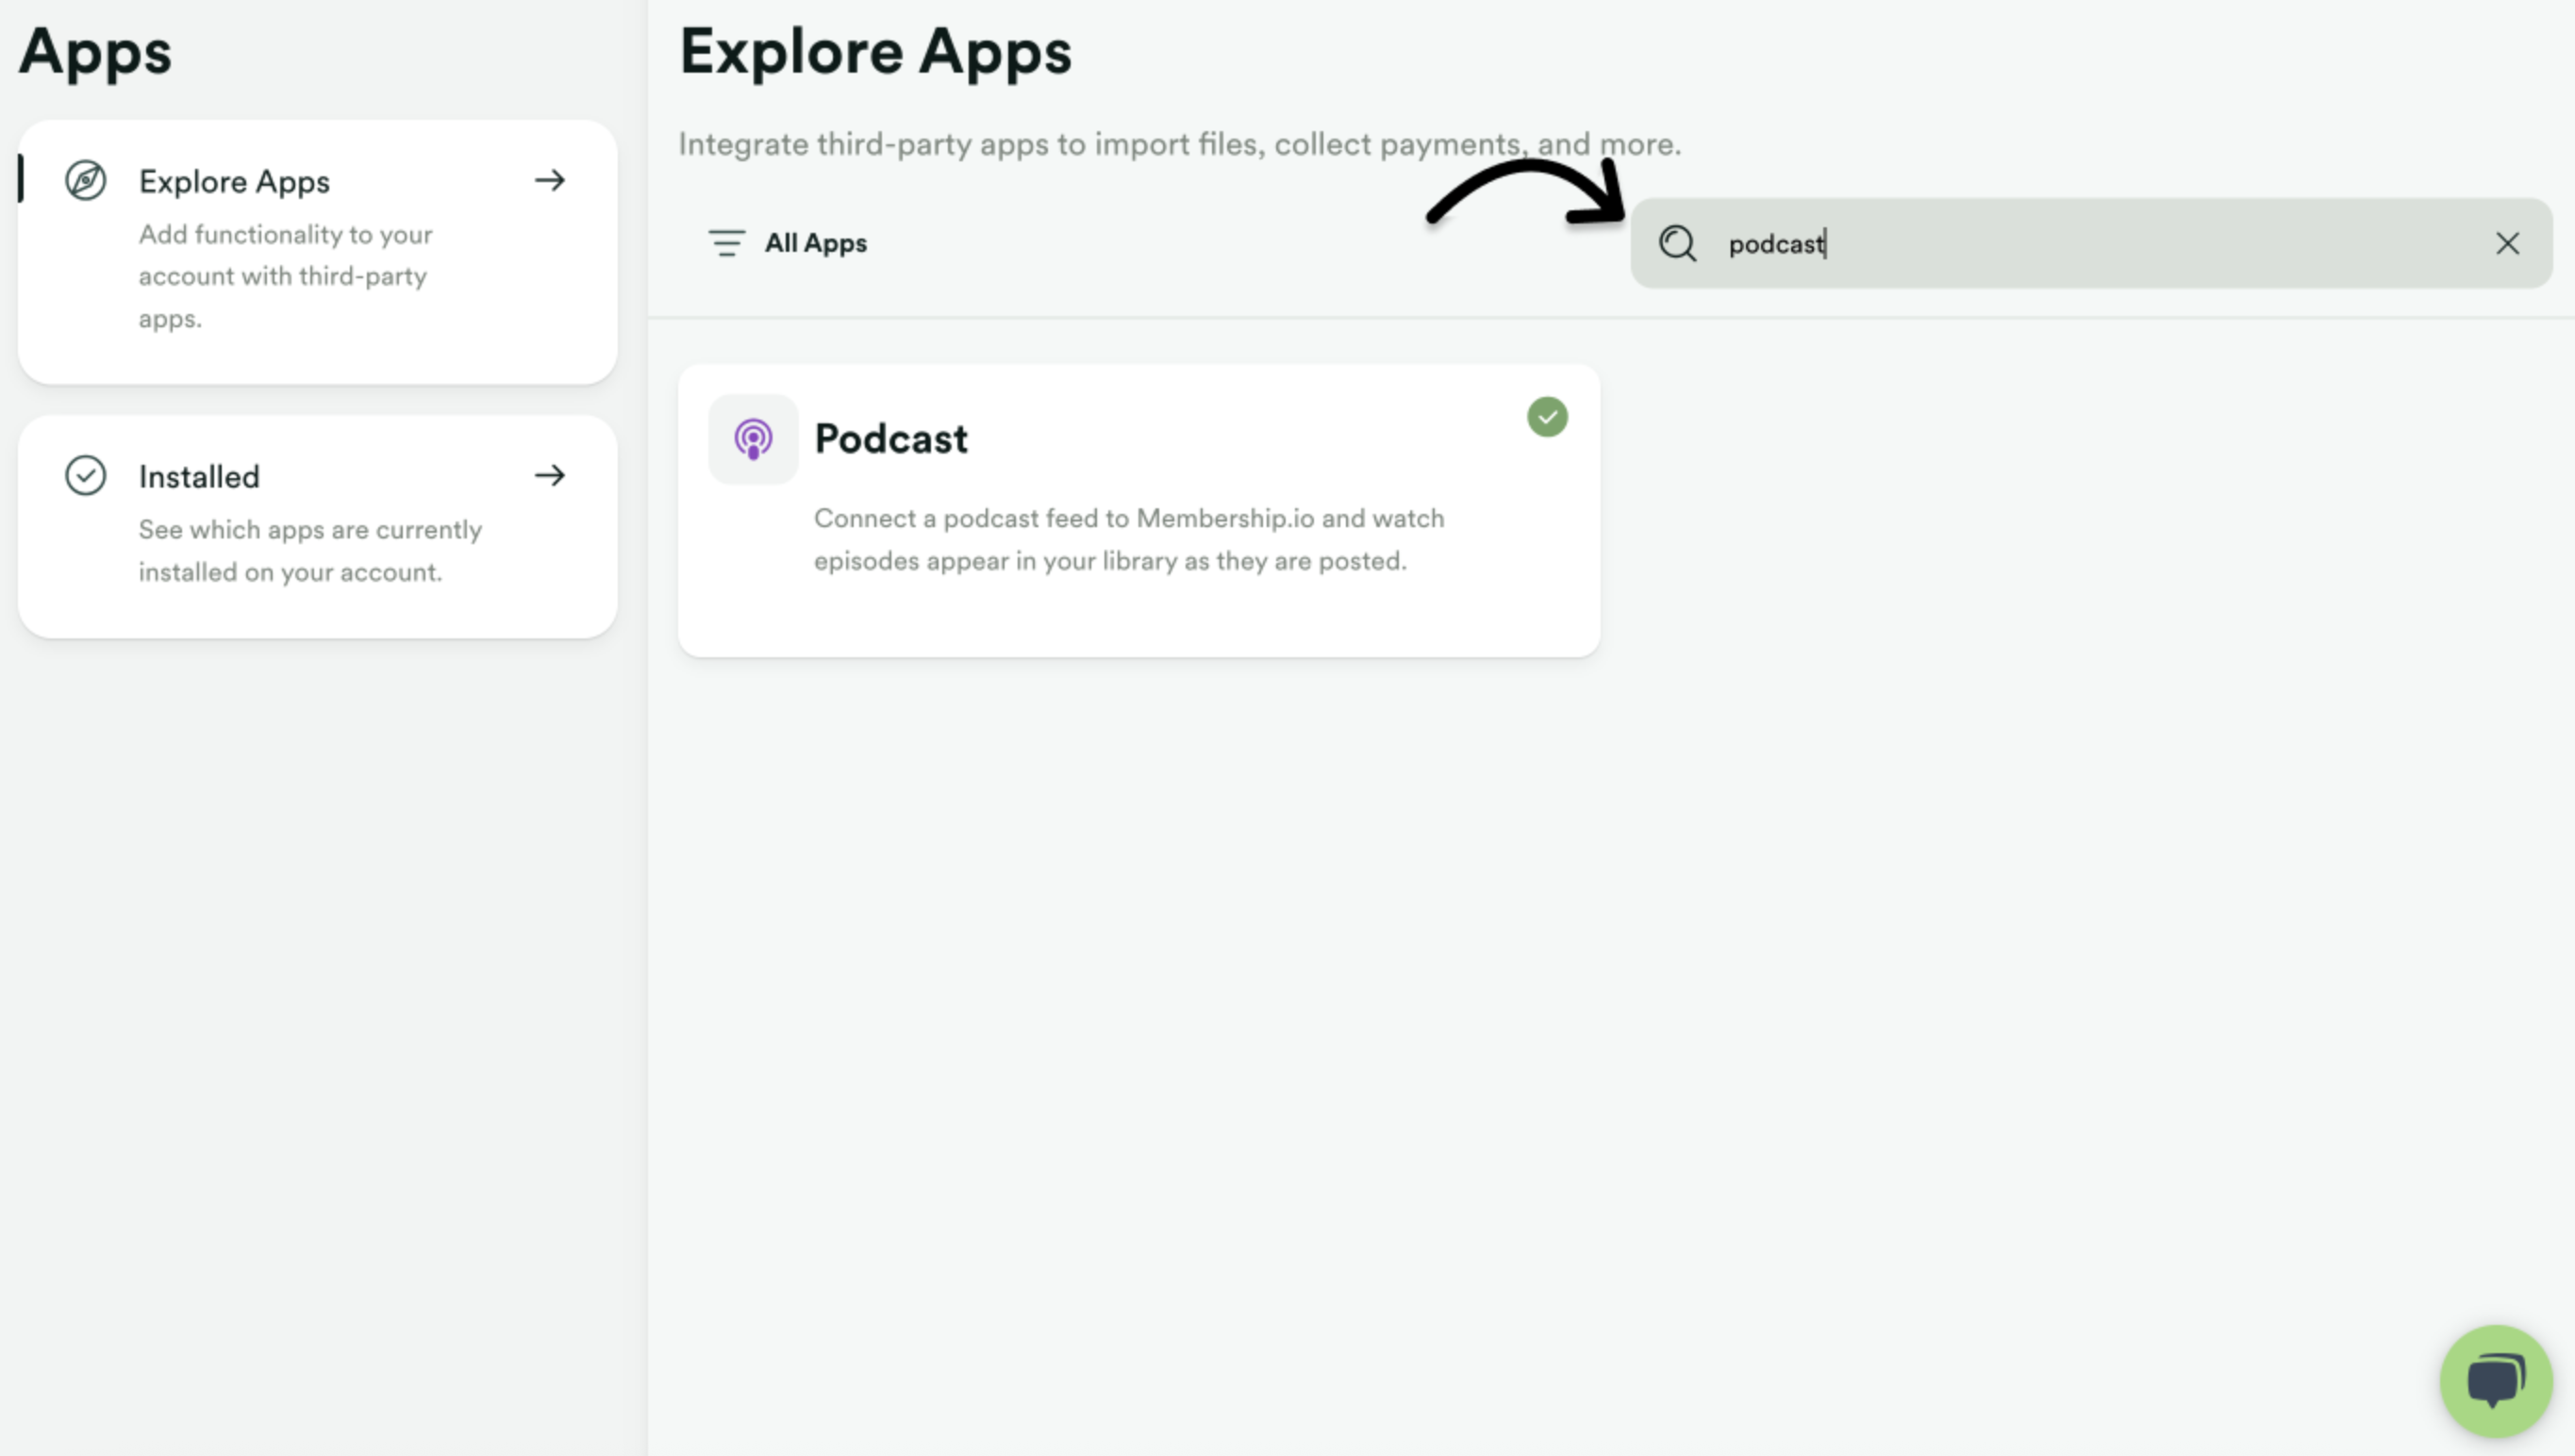The height and width of the screenshot is (1456, 2575).
Task: Click the arrow next to Explore Apps
Action: pyautogui.click(x=550, y=181)
